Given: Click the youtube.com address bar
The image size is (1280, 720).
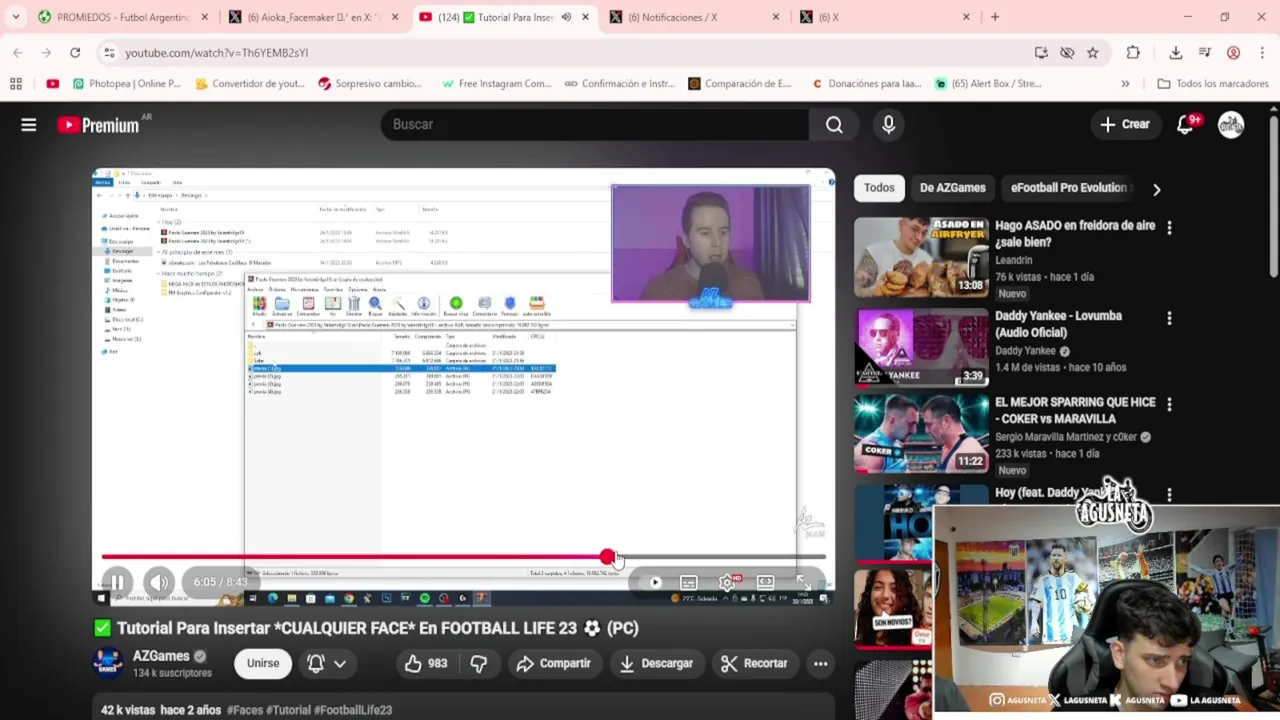Looking at the screenshot, I should click(x=570, y=52).
